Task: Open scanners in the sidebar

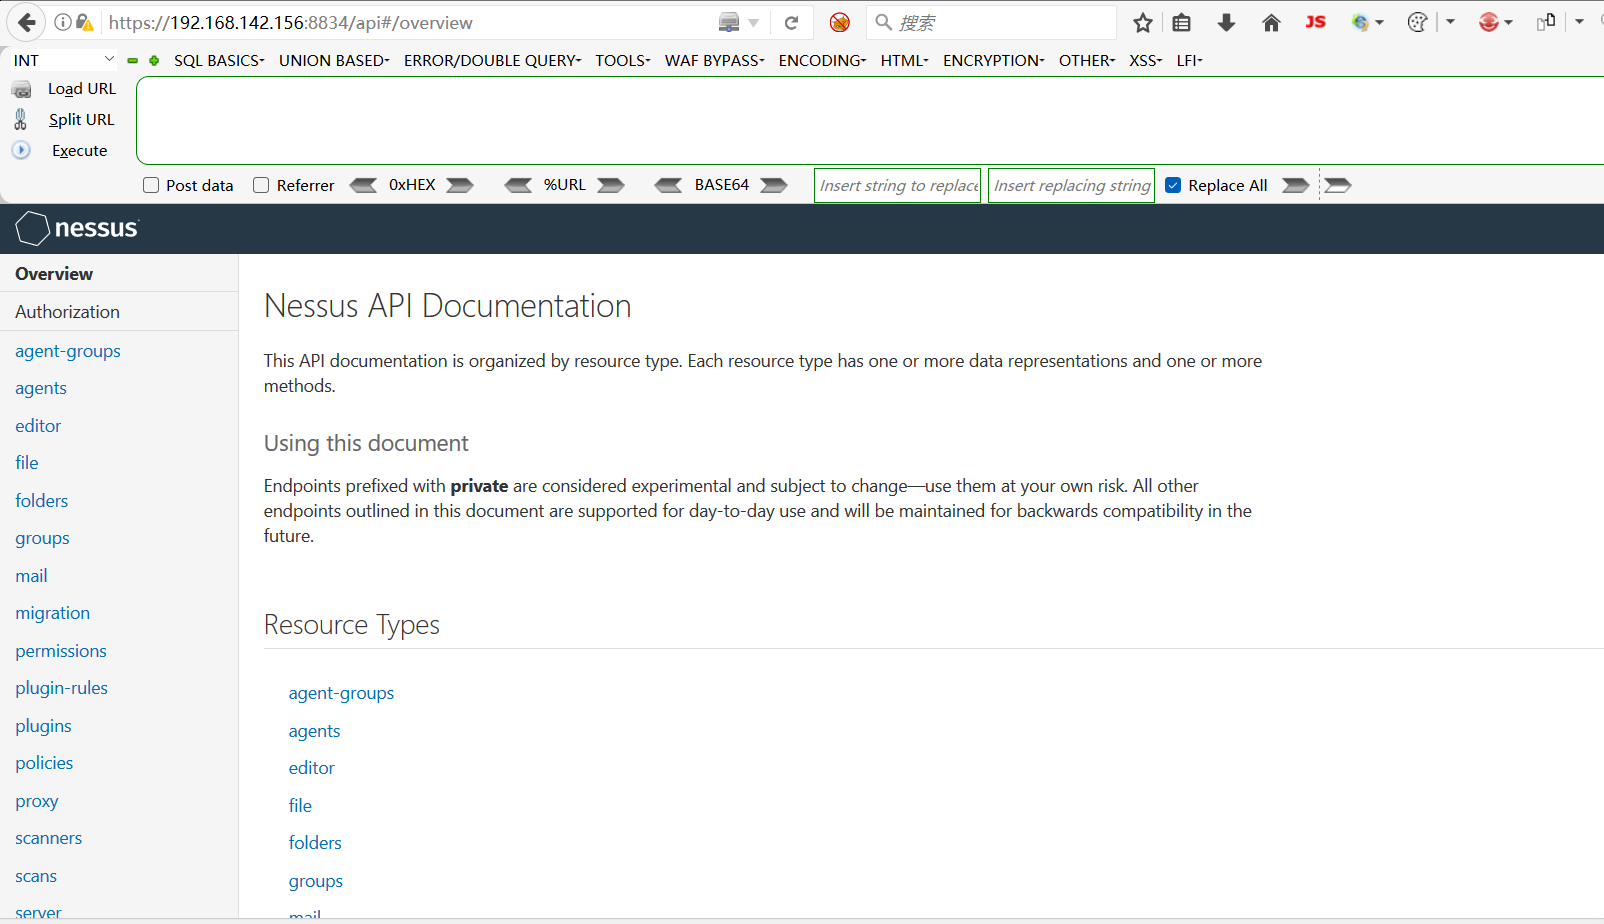Action: pyautogui.click(x=49, y=838)
